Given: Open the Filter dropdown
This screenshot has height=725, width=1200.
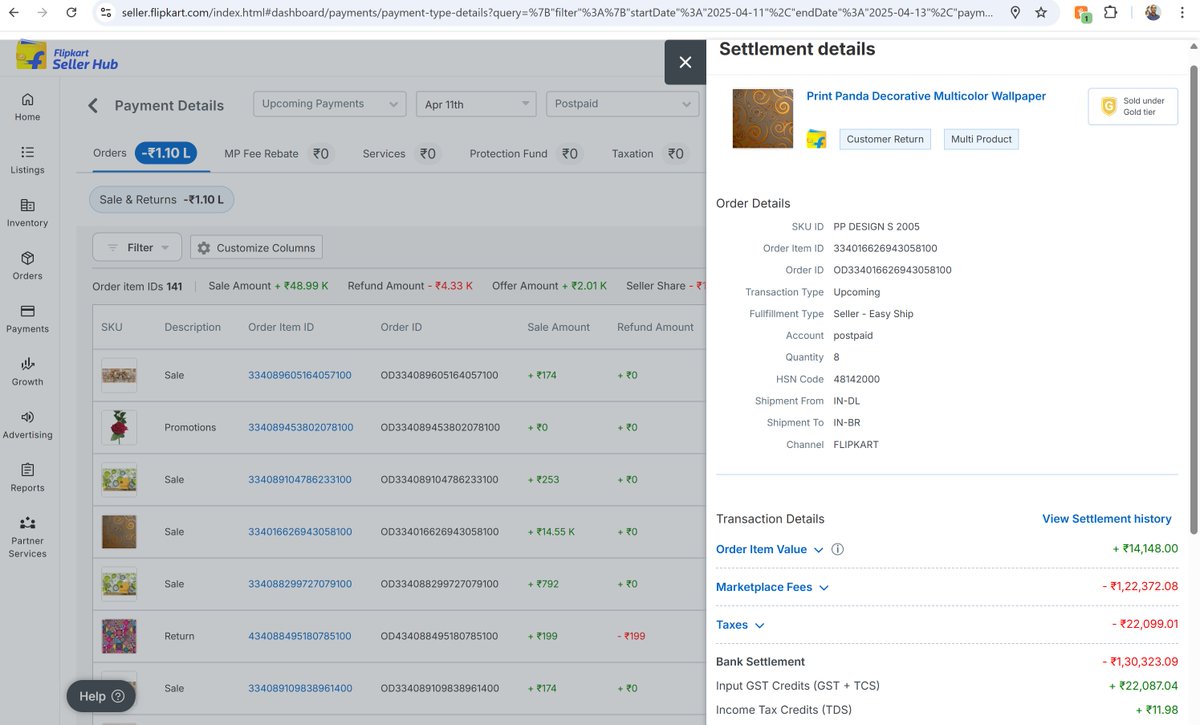Looking at the screenshot, I should (x=137, y=247).
